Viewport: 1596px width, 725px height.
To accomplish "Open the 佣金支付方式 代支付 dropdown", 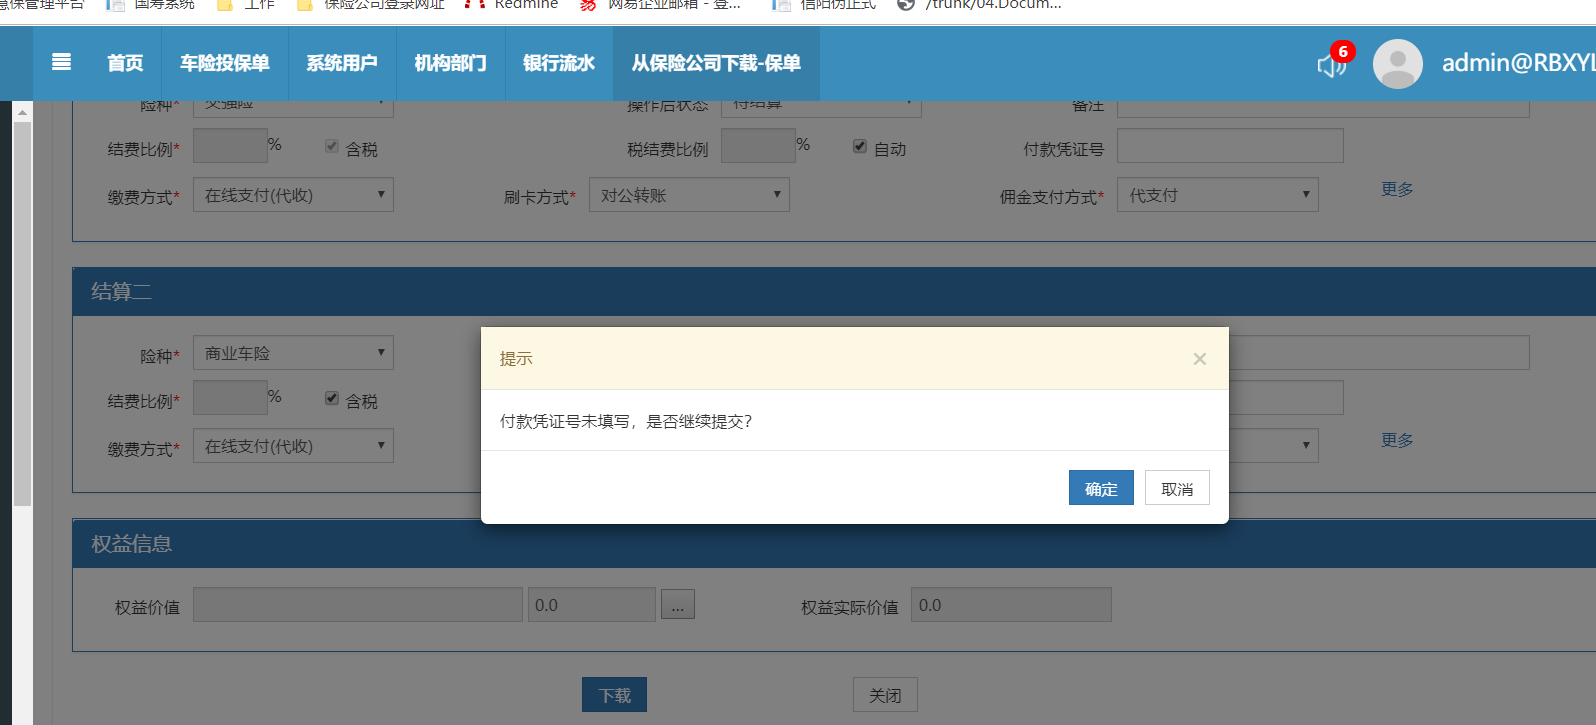I will pos(1218,195).
